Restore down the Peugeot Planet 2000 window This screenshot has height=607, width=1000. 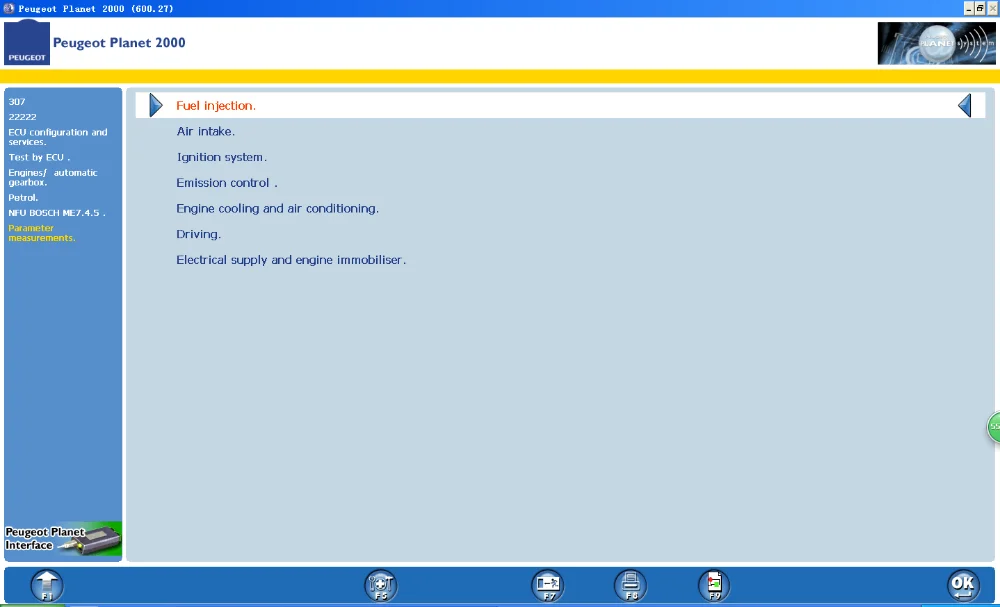click(x=980, y=8)
